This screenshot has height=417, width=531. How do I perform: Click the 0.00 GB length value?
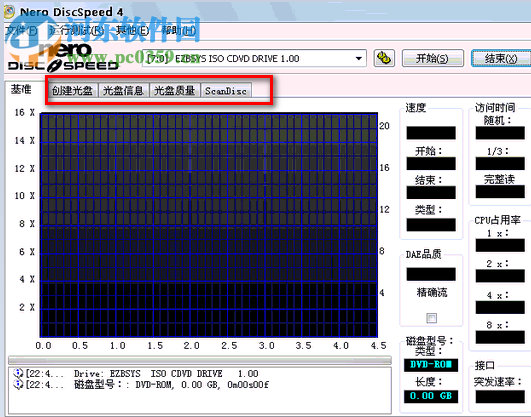[x=431, y=396]
